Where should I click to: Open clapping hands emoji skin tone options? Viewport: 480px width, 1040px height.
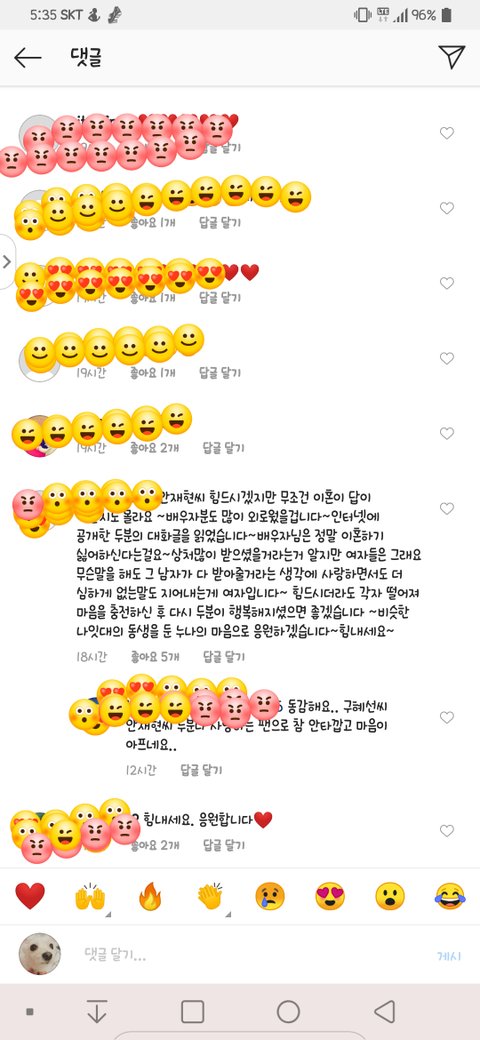228,914
